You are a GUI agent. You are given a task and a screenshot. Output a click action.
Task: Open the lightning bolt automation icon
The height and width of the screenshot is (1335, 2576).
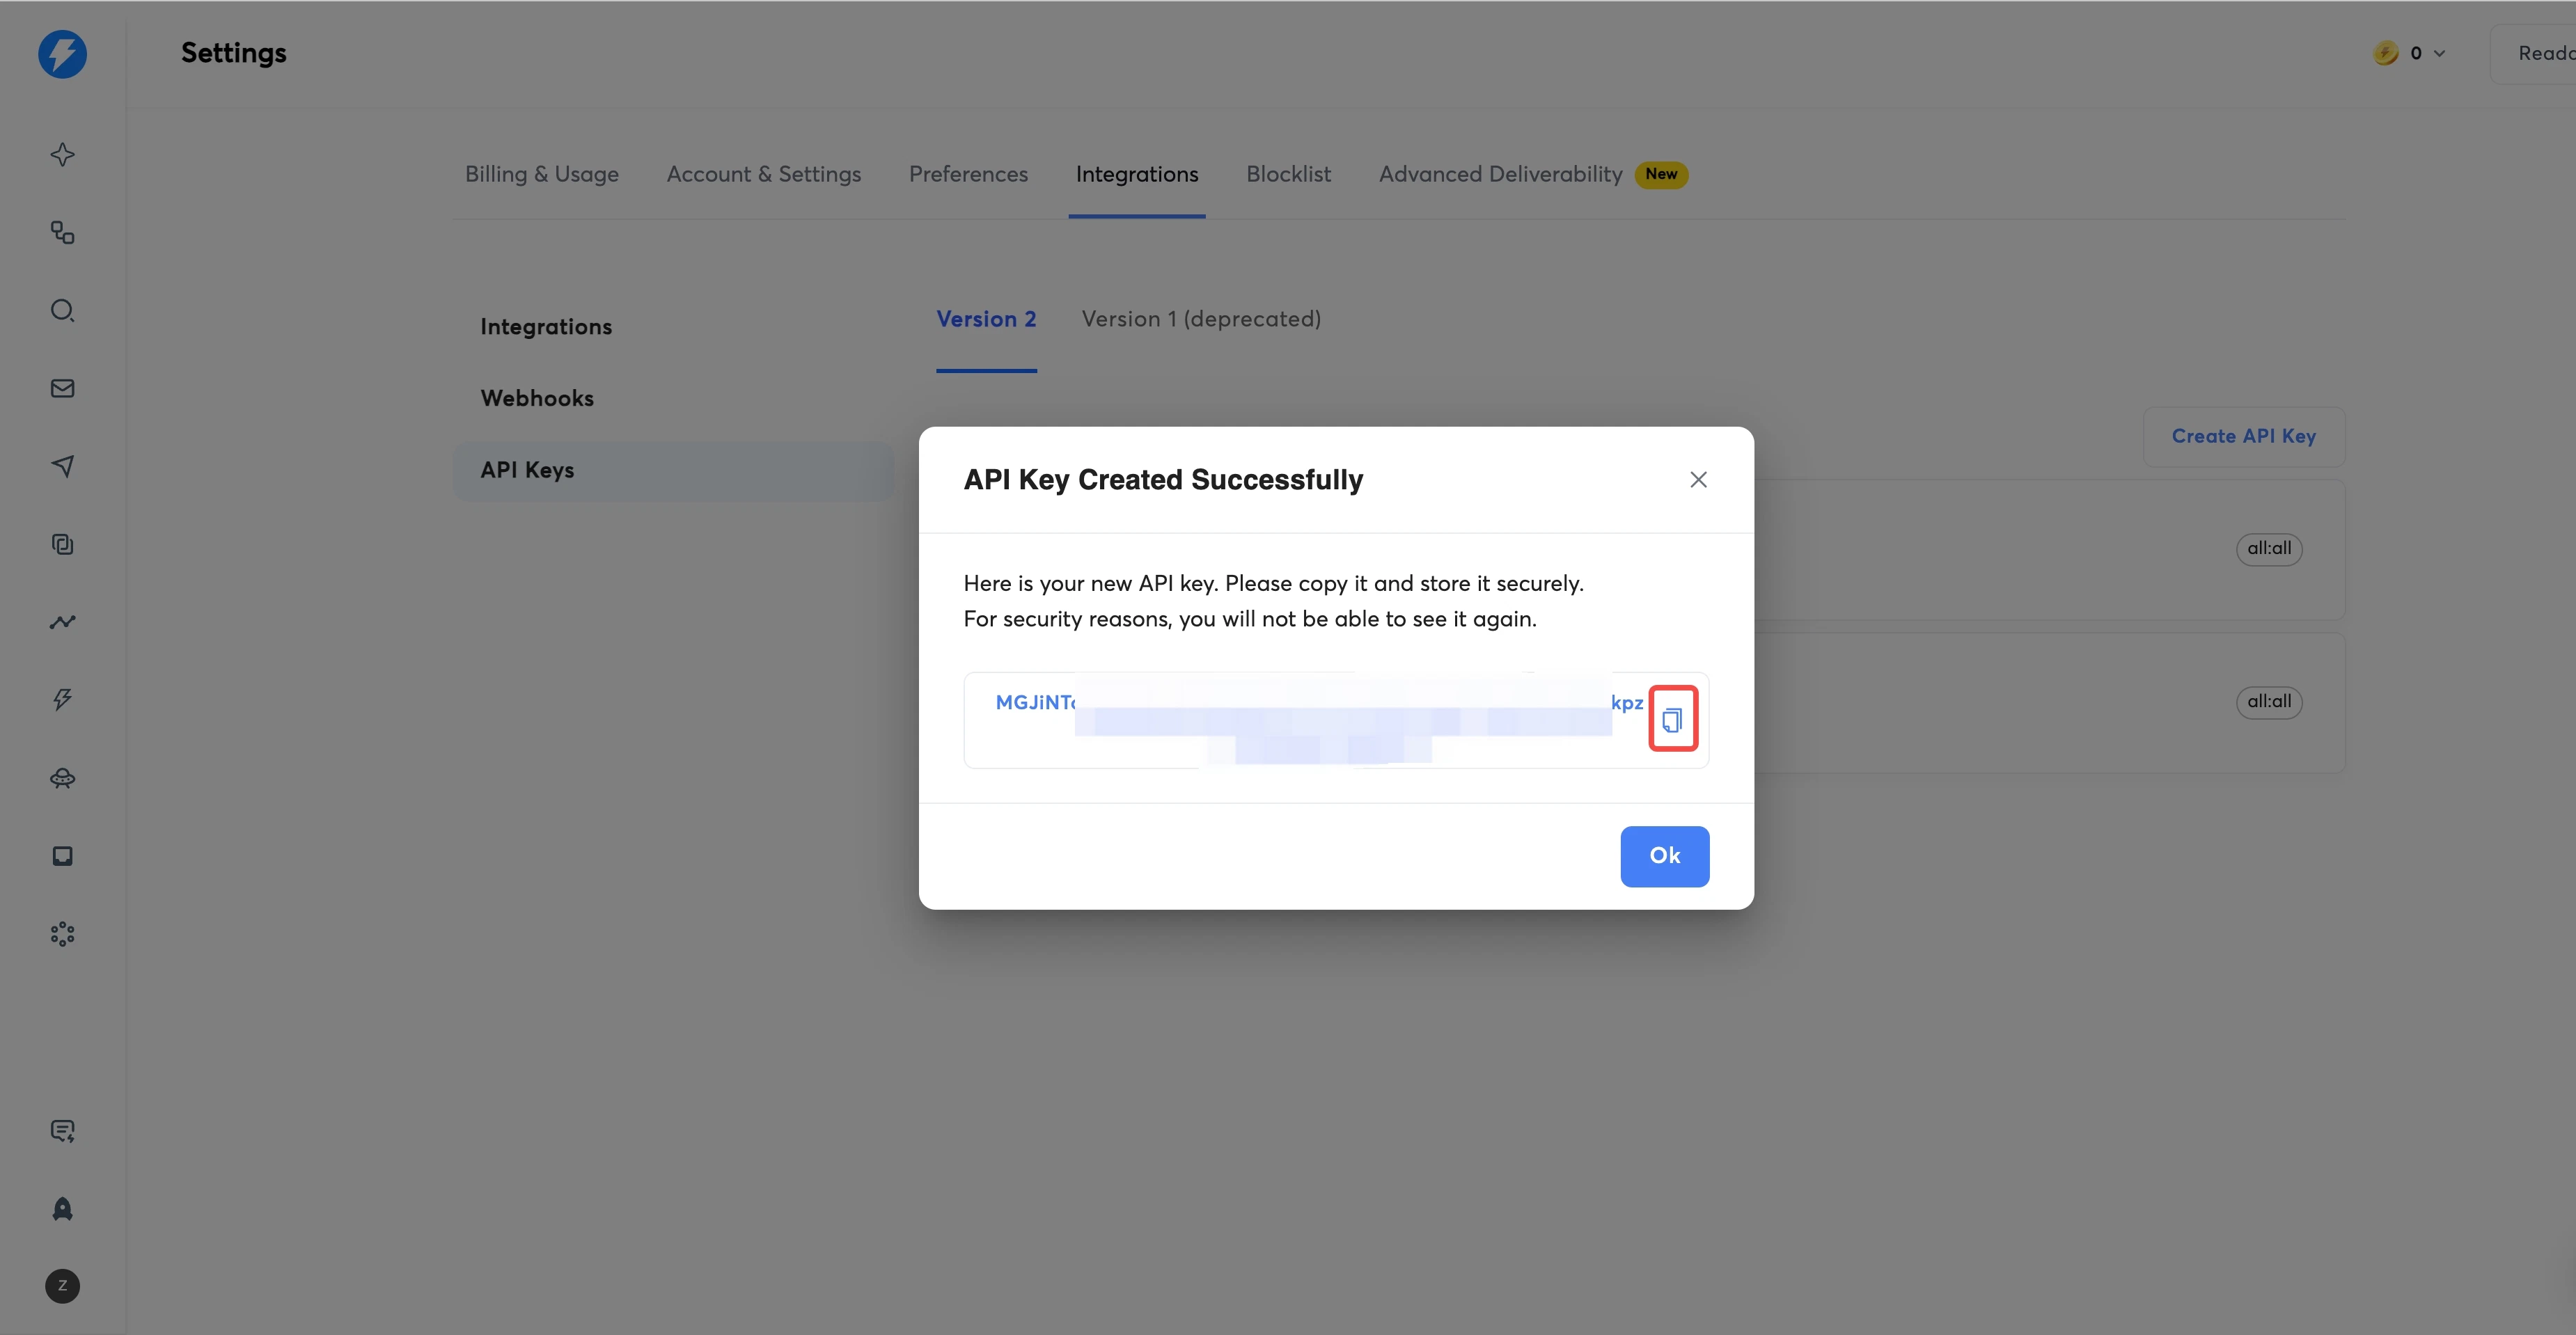(62, 699)
